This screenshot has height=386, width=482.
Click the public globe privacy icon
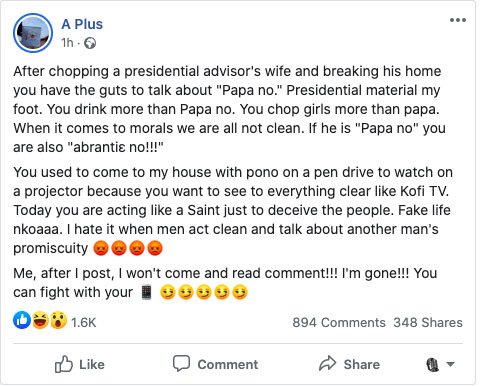[90, 43]
